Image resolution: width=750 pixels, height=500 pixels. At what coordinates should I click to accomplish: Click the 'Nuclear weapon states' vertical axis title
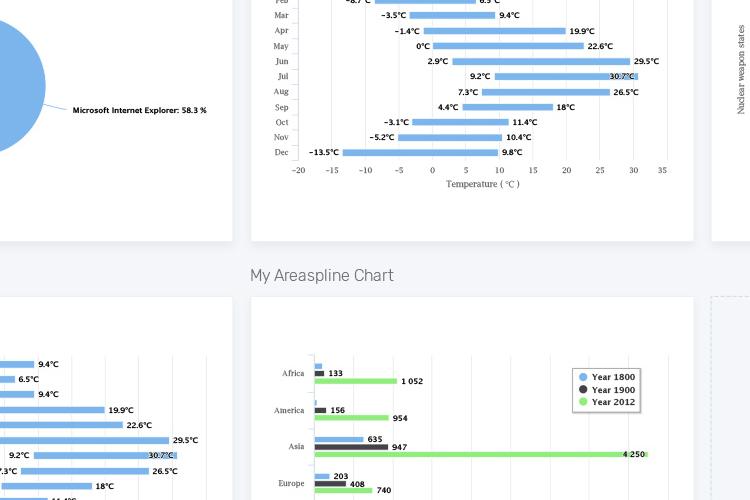741,69
